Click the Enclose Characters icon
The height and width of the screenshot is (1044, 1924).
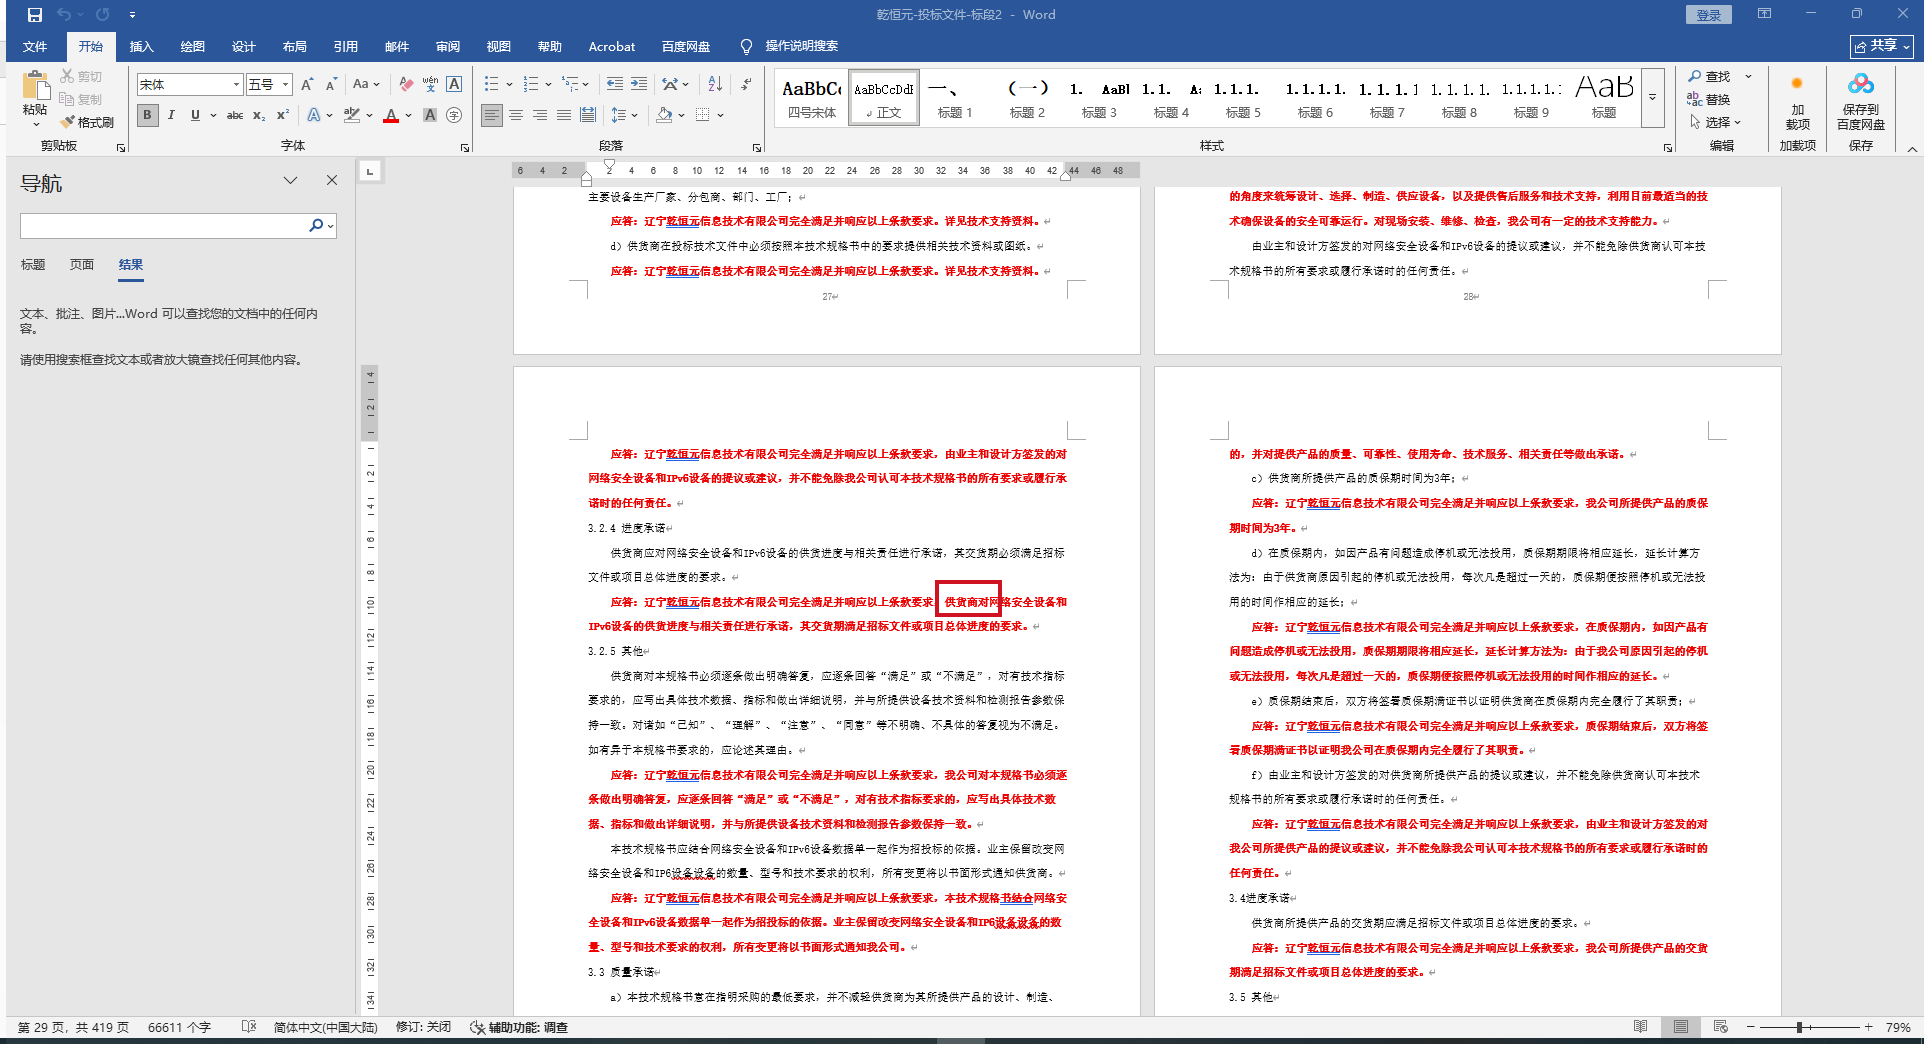(454, 115)
